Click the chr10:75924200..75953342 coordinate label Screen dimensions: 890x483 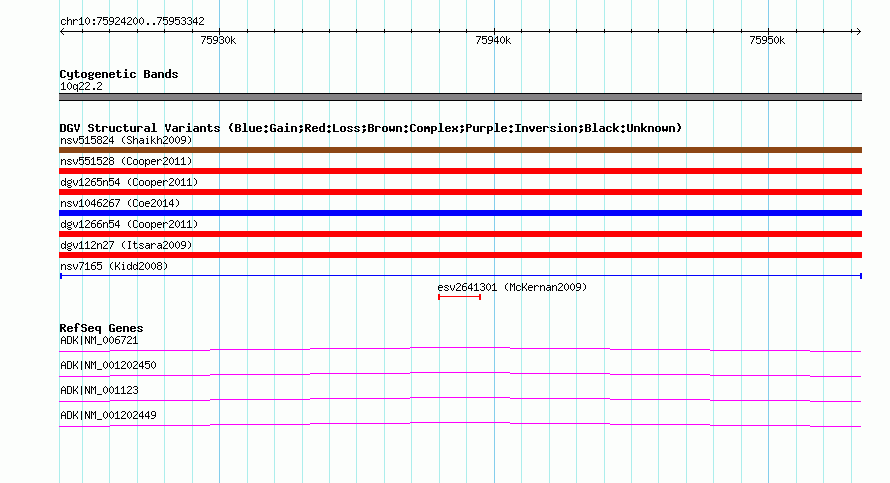[x=132, y=22]
